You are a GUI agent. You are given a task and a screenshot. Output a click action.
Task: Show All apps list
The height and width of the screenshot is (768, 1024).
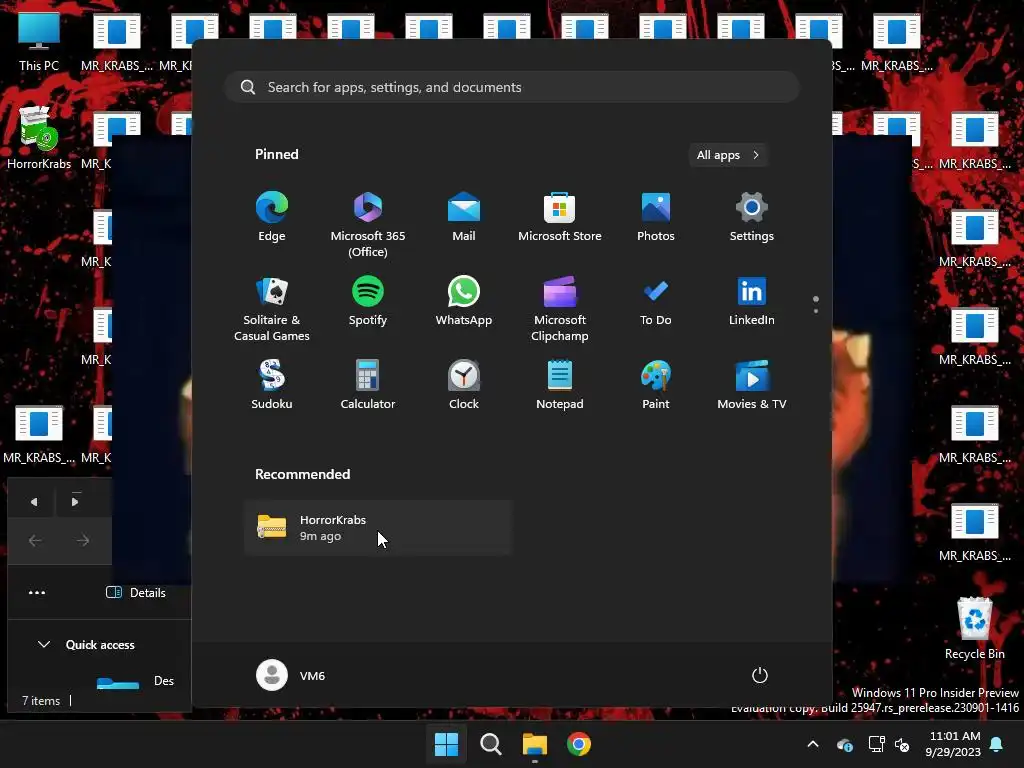(x=728, y=155)
